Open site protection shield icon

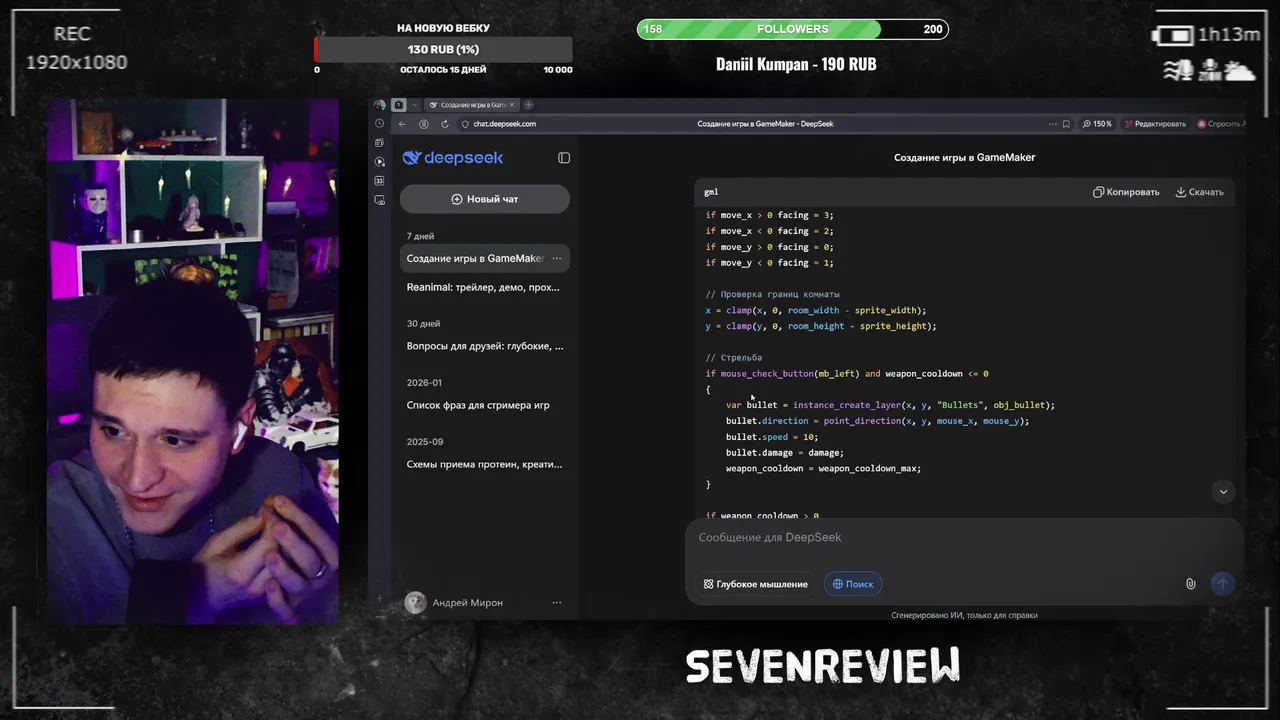coord(465,124)
